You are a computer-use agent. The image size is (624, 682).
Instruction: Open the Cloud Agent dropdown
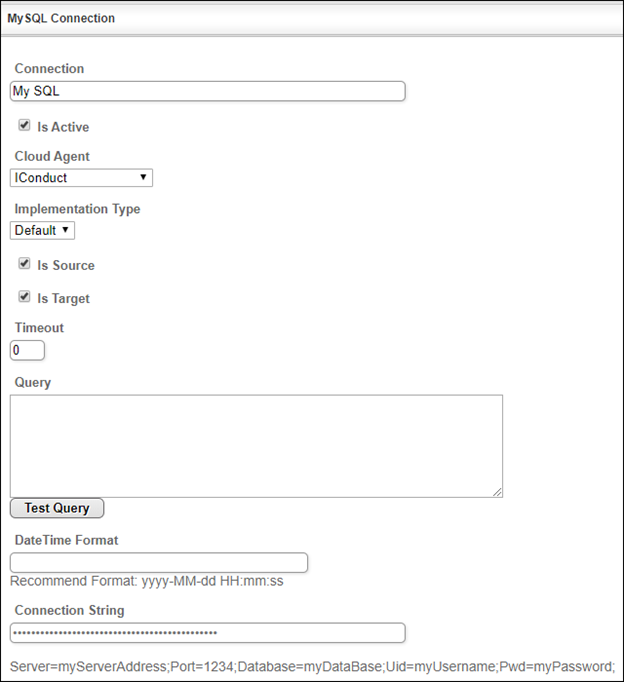[x=81, y=178]
